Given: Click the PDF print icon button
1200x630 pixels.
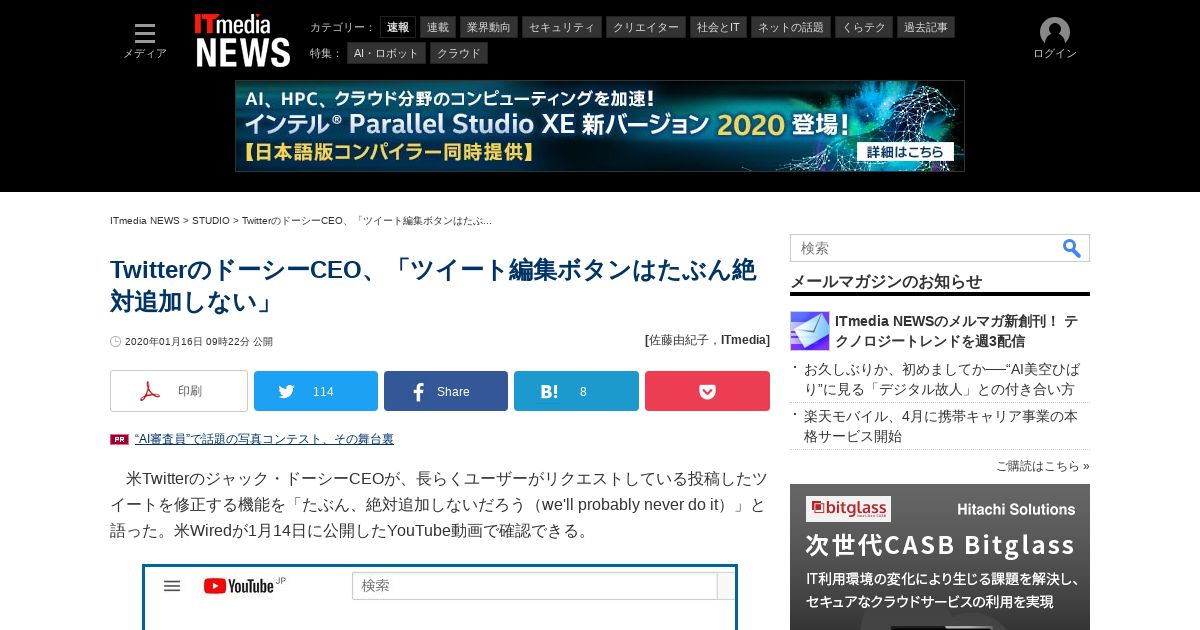Looking at the screenshot, I should (x=179, y=391).
